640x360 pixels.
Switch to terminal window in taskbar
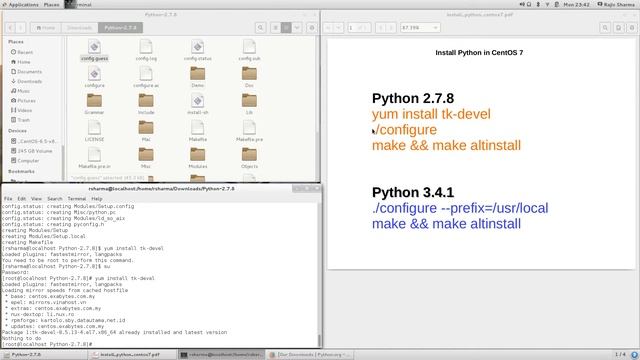[x=222, y=355]
